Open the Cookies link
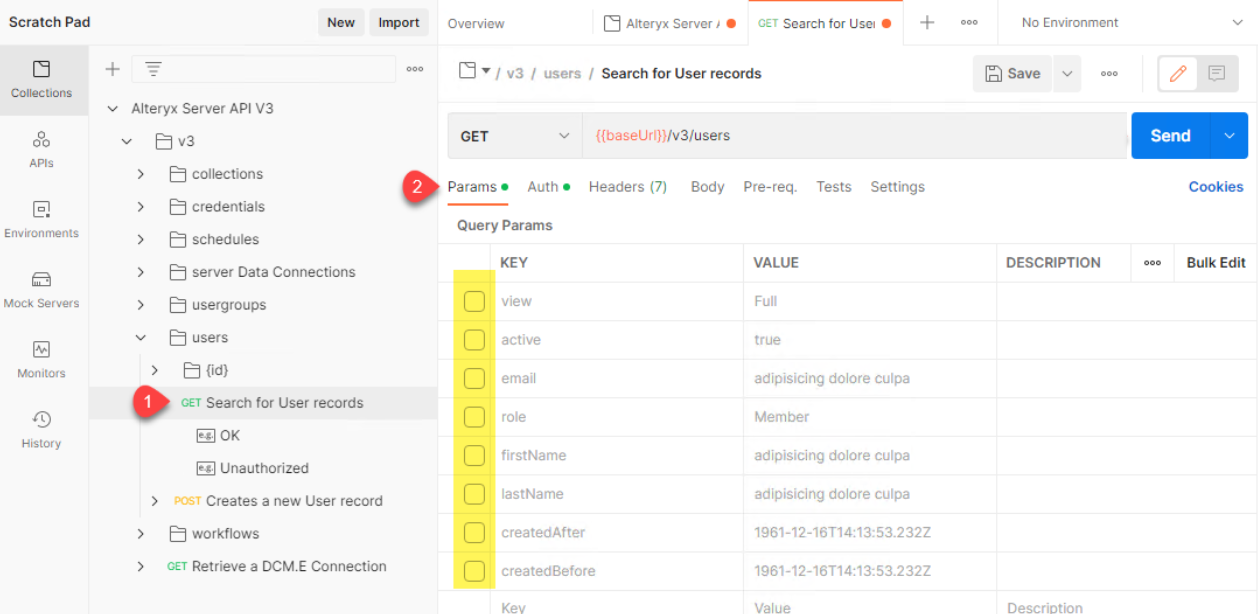 [x=1215, y=186]
